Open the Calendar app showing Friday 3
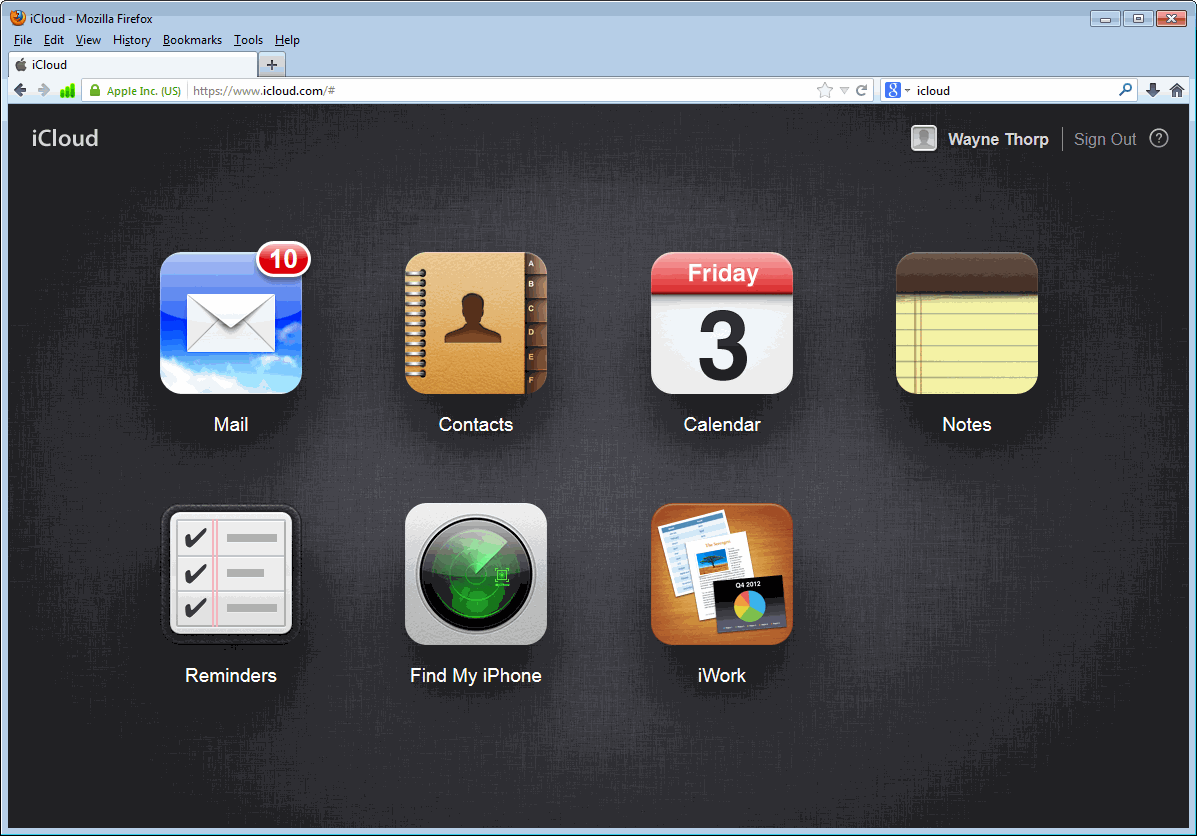Viewport: 1197px width, 836px height. click(721, 323)
